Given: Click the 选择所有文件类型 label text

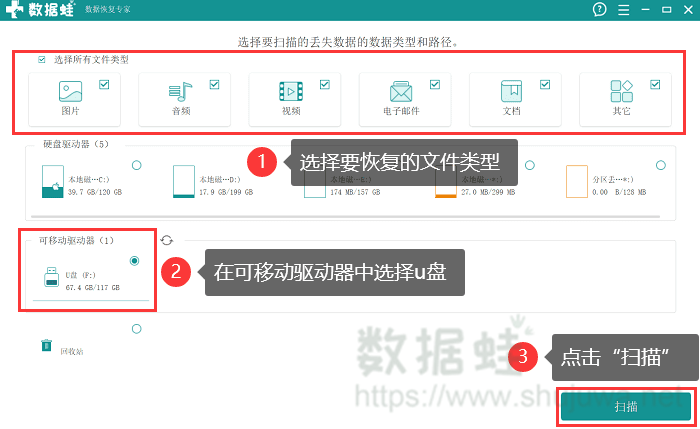Looking at the screenshot, I should click(91, 59).
